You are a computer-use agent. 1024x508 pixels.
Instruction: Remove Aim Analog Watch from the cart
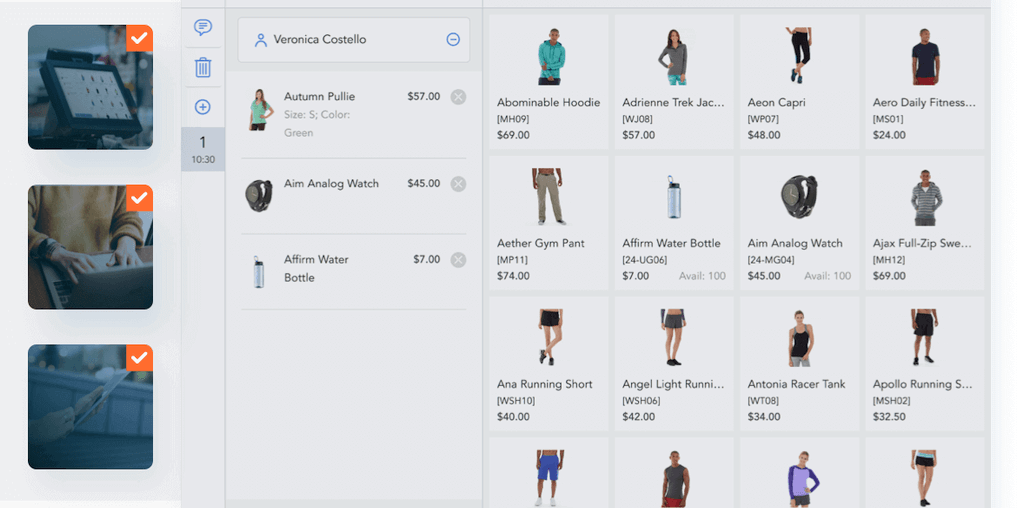(458, 184)
